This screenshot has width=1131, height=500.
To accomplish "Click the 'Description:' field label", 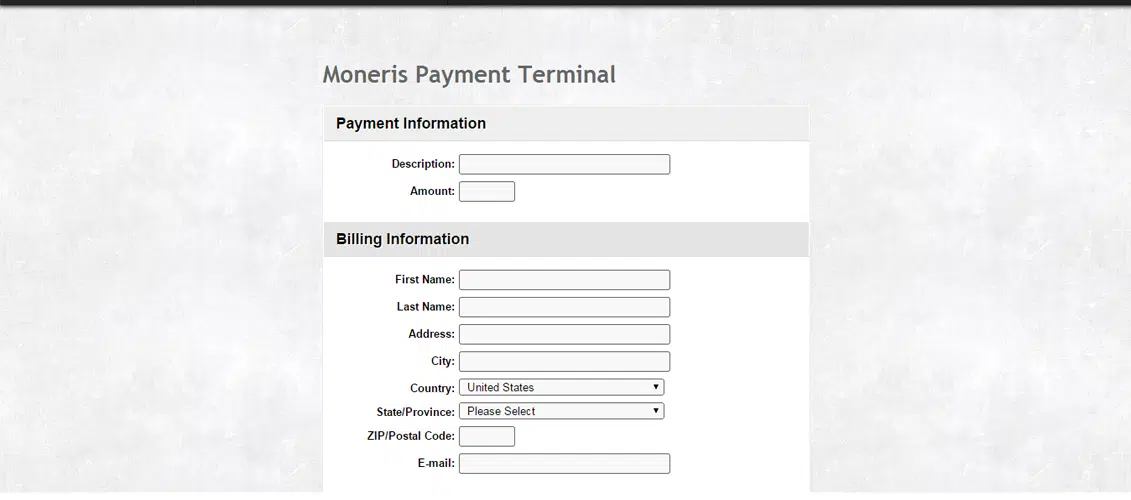I will click(x=423, y=164).
